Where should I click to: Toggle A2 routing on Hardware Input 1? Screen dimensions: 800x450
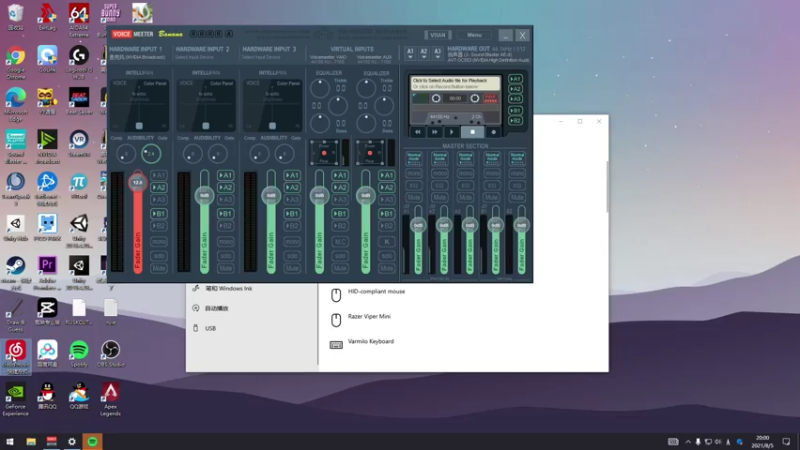point(159,188)
